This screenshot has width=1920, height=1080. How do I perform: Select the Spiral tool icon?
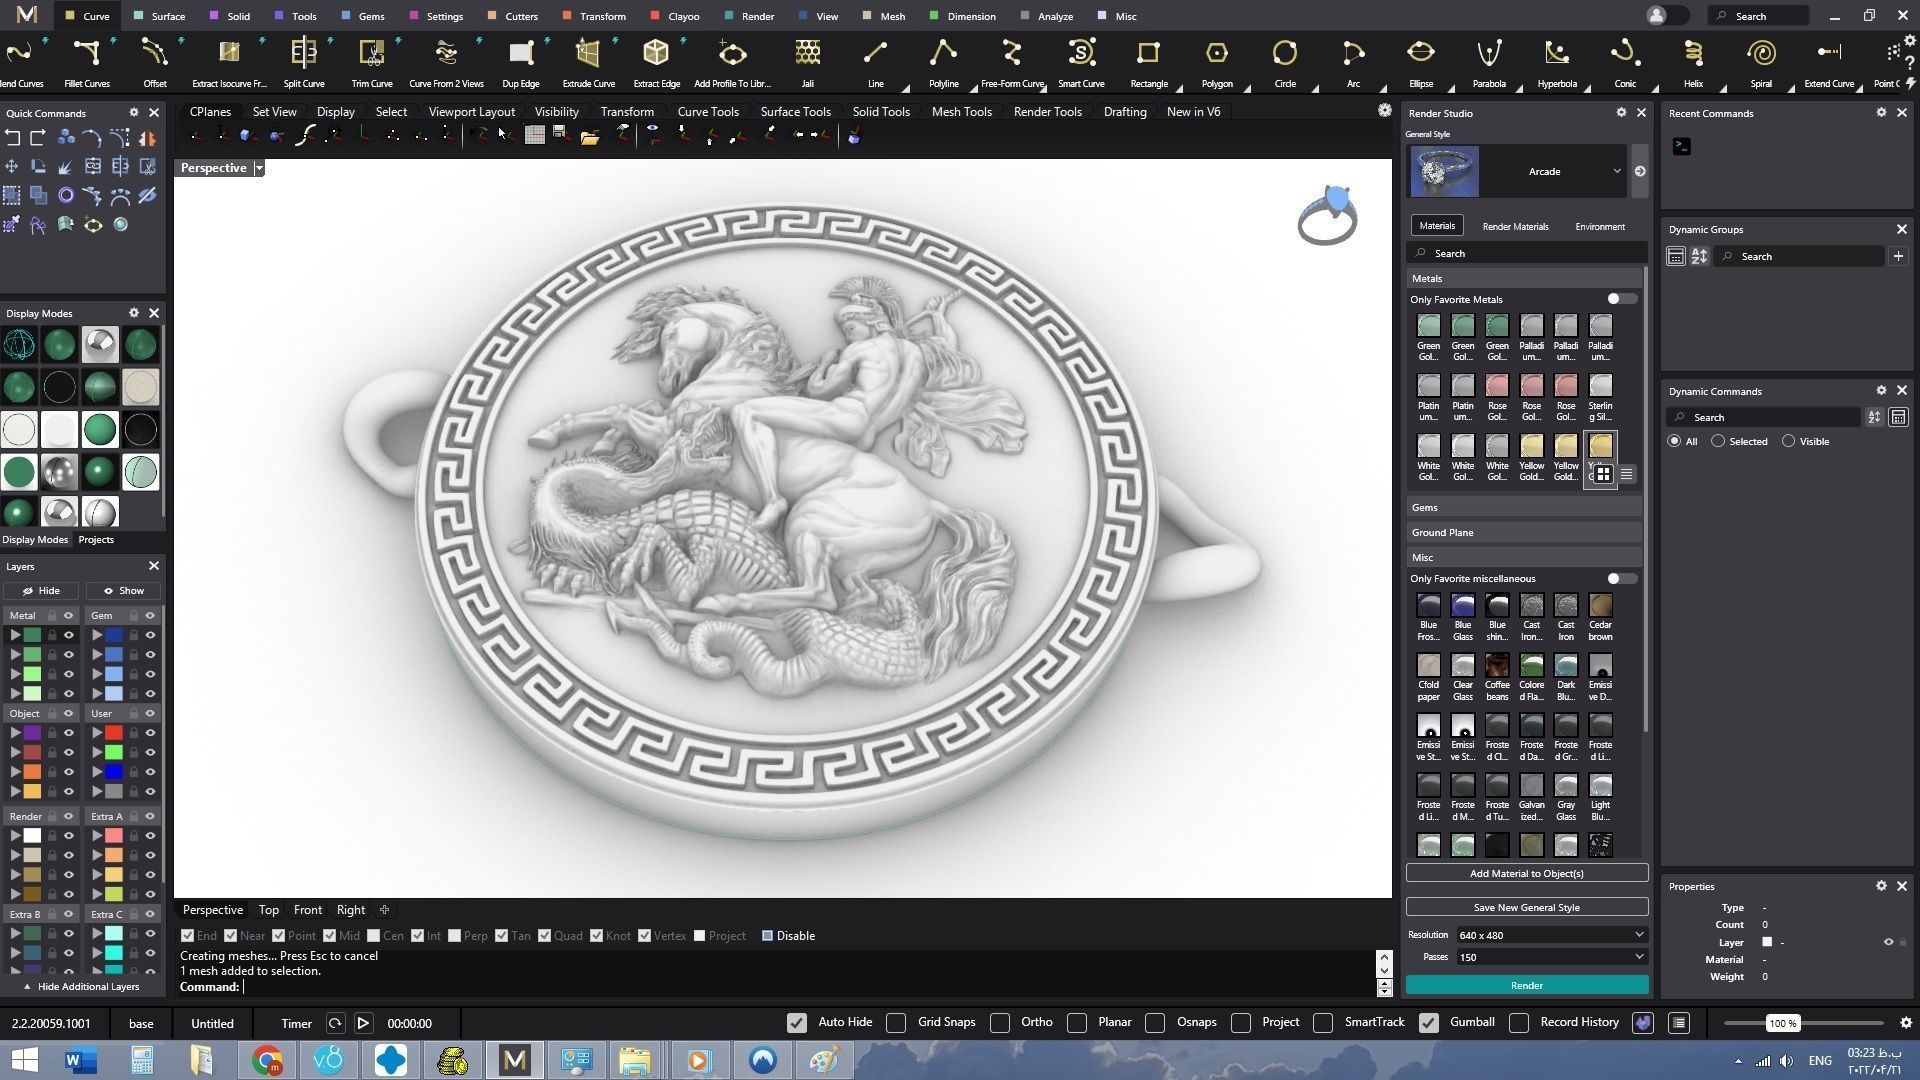point(1760,54)
